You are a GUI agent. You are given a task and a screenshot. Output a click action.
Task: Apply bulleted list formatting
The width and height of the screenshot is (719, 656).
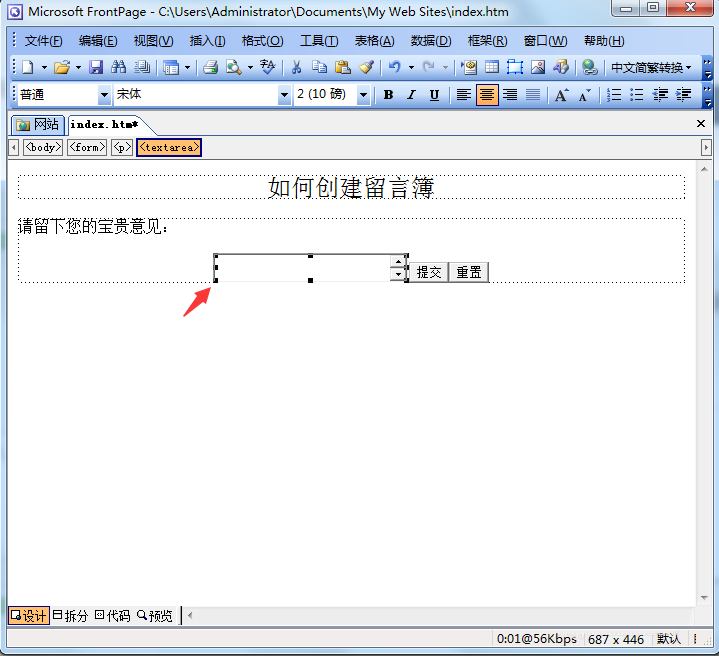coord(637,95)
